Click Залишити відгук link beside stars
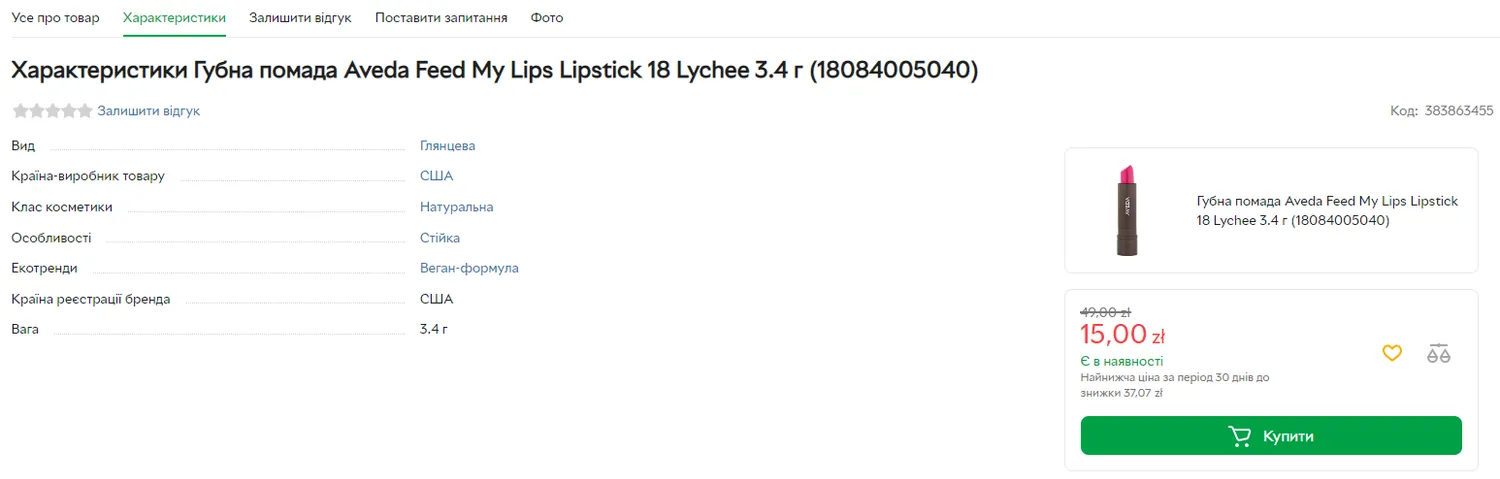 pyautogui.click(x=148, y=111)
